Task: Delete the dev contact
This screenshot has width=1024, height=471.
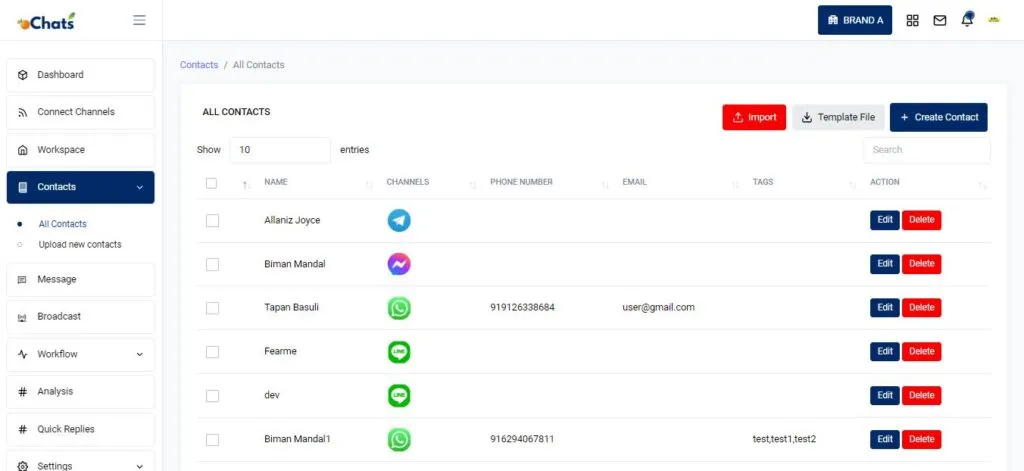Action: (x=921, y=395)
